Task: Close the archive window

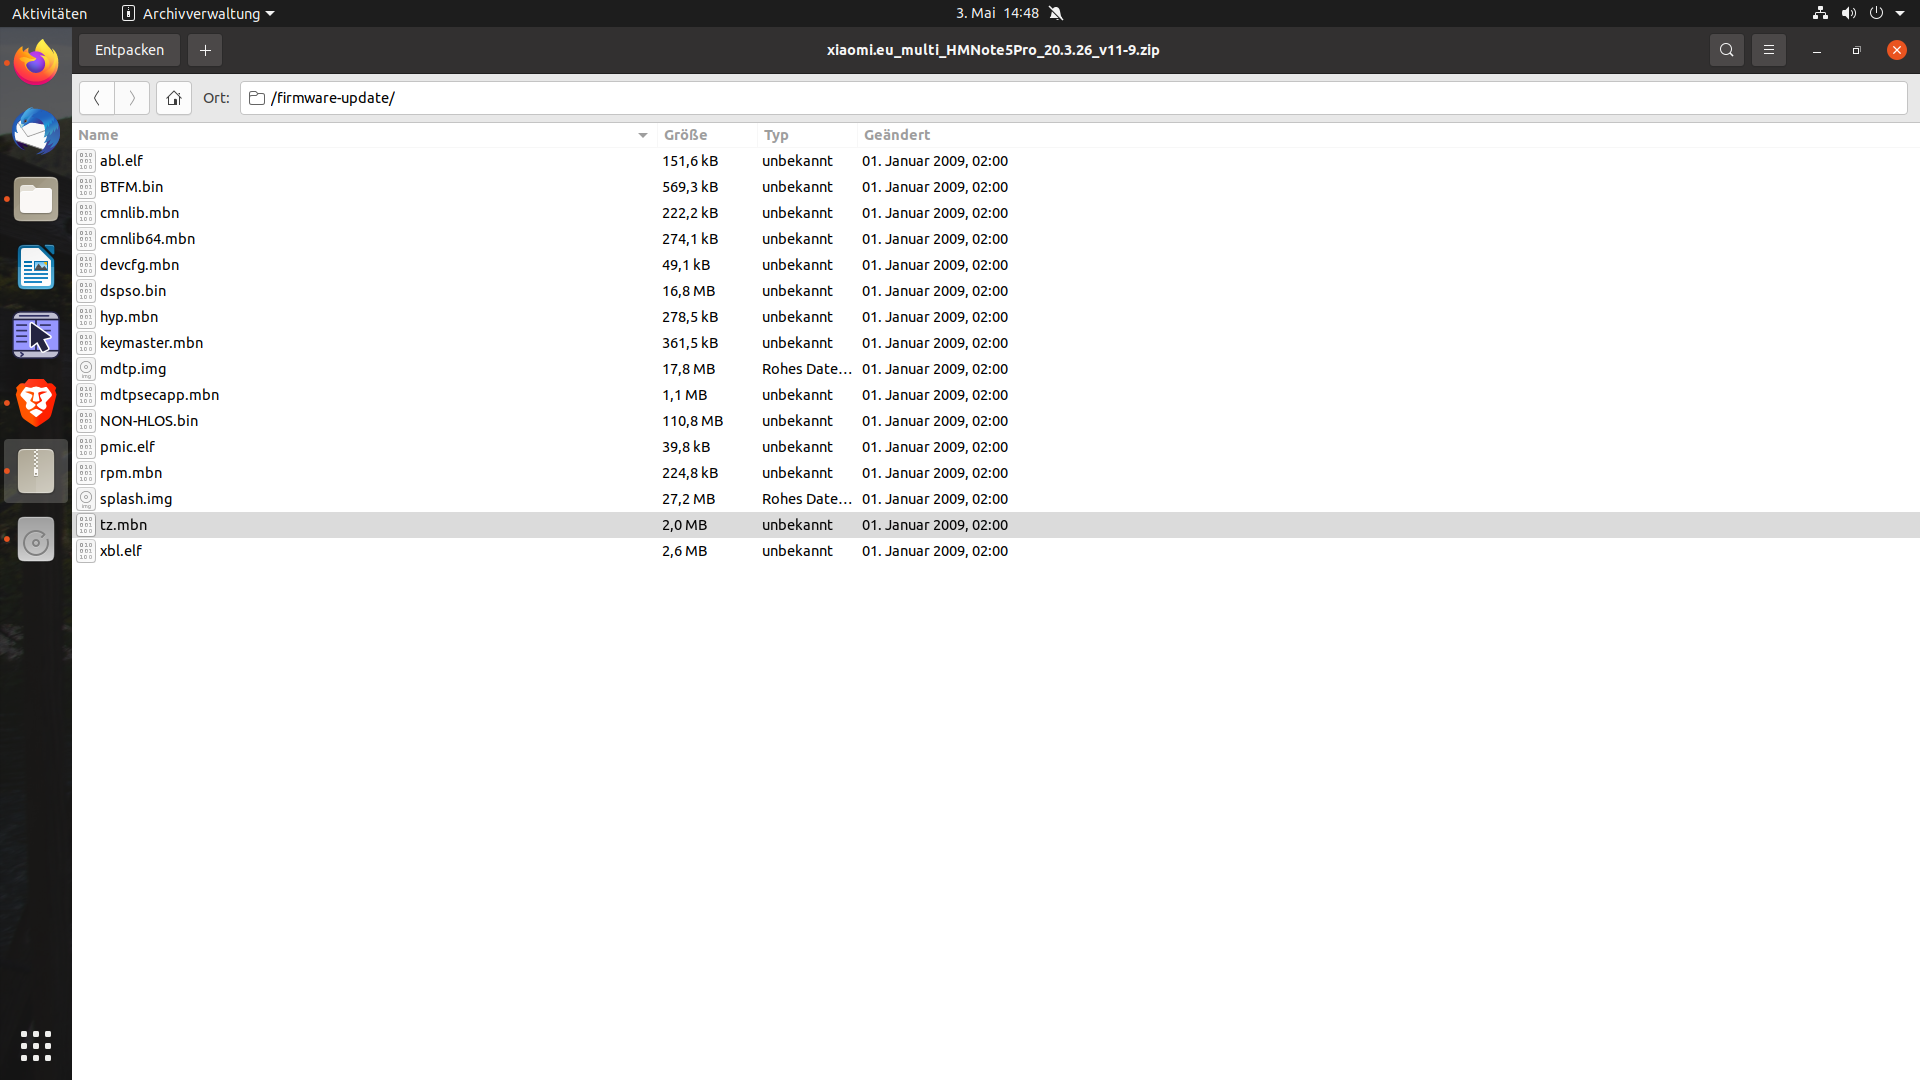Action: (x=1896, y=50)
